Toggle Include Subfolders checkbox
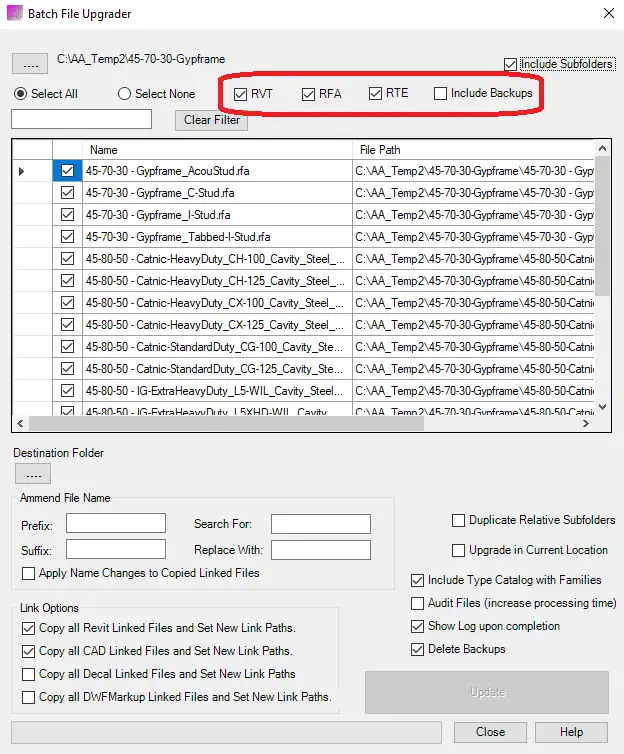This screenshot has width=624, height=754. point(512,64)
